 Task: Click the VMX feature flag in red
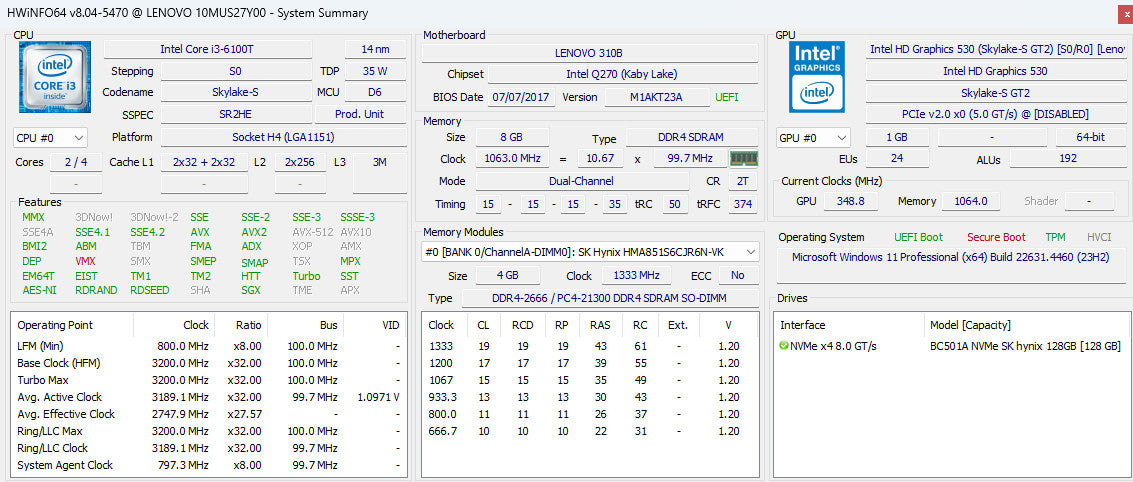pyautogui.click(x=85, y=261)
